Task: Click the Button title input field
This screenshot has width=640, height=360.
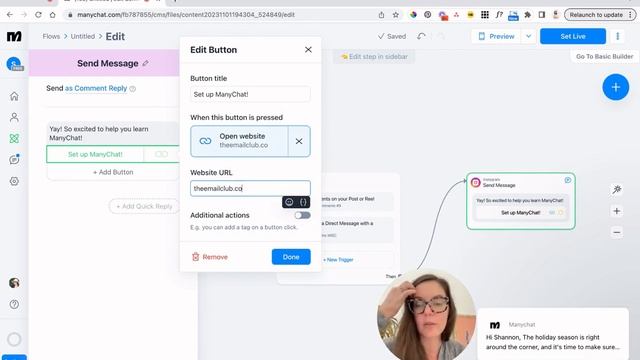Action: pos(250,94)
